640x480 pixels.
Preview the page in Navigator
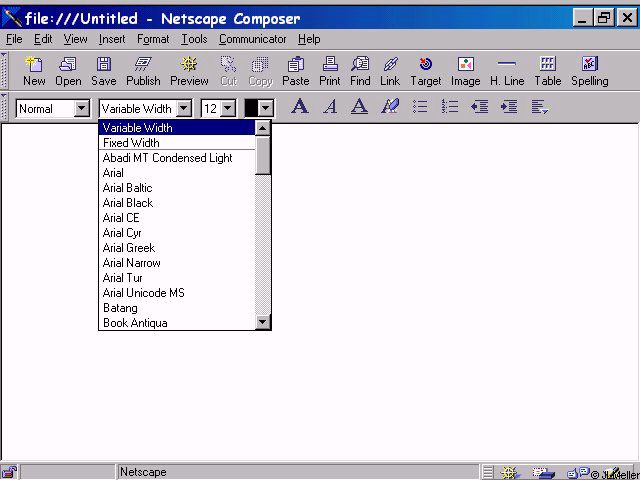coord(189,71)
